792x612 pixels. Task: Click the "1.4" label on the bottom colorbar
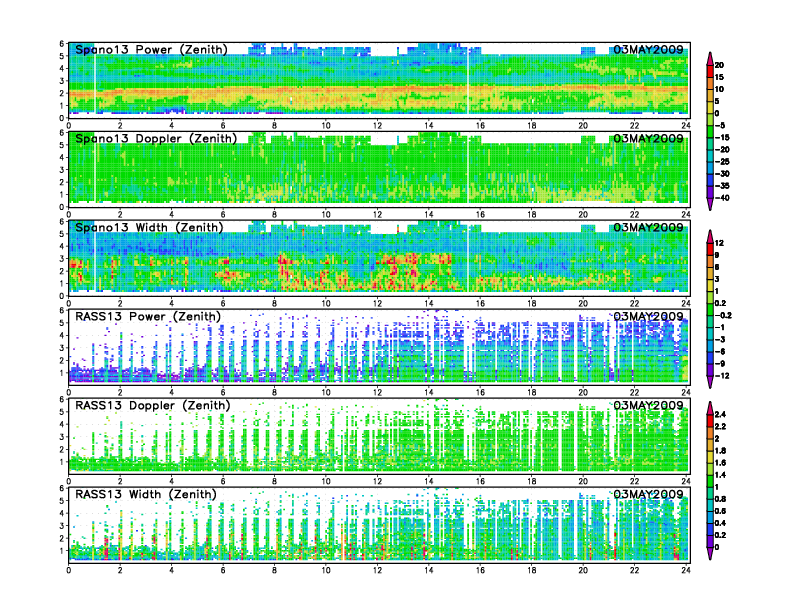point(721,475)
